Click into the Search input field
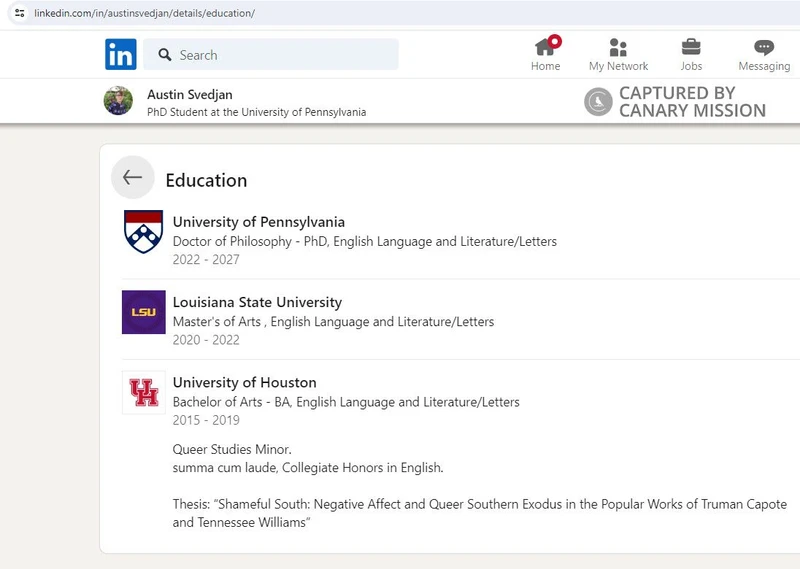 271,55
